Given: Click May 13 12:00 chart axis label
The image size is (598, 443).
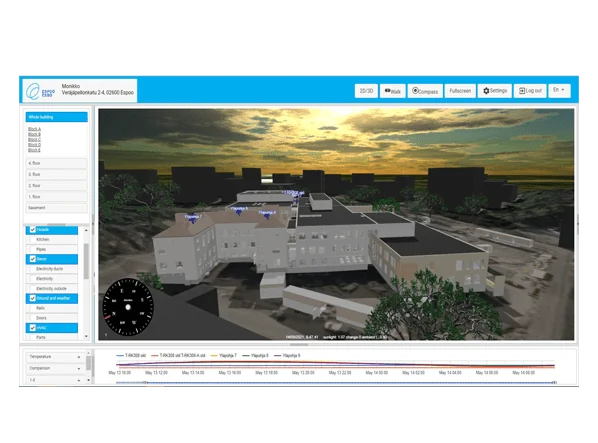Looking at the screenshot, I should (156, 372).
